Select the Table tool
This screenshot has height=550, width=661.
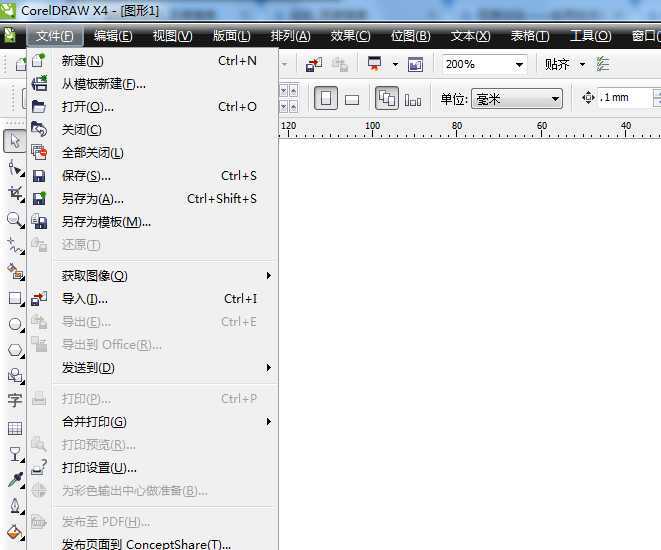(15, 428)
